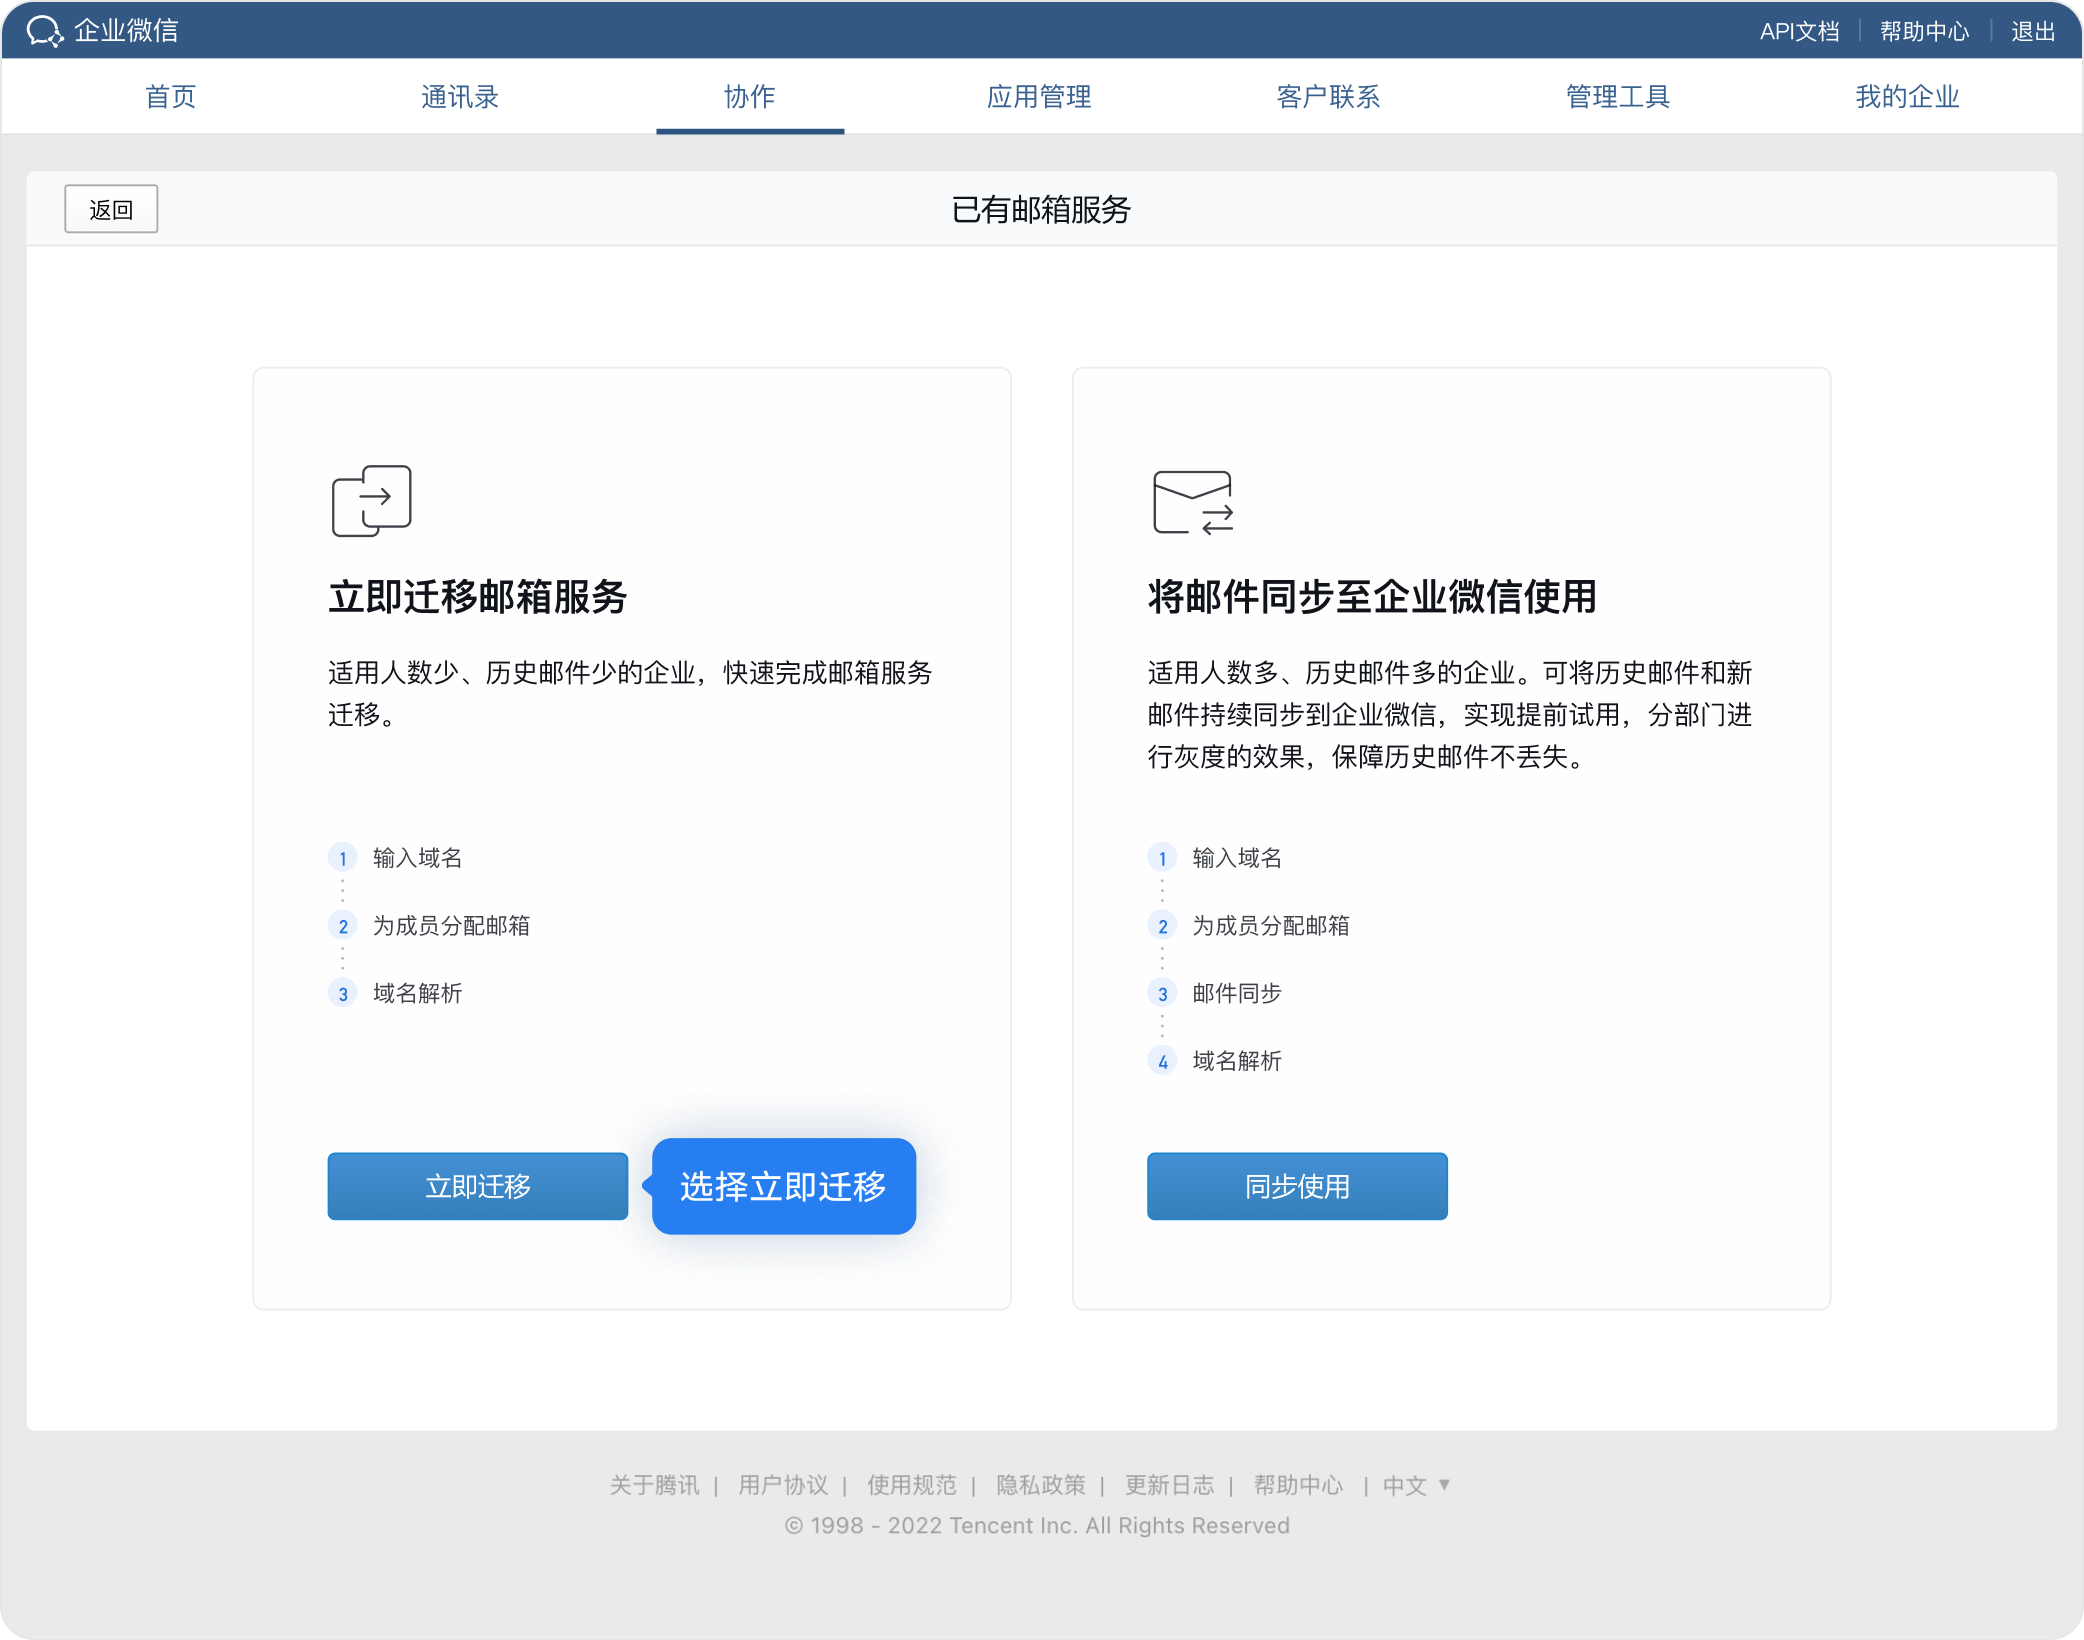Go to the 客户联系 tab

coord(1328,96)
